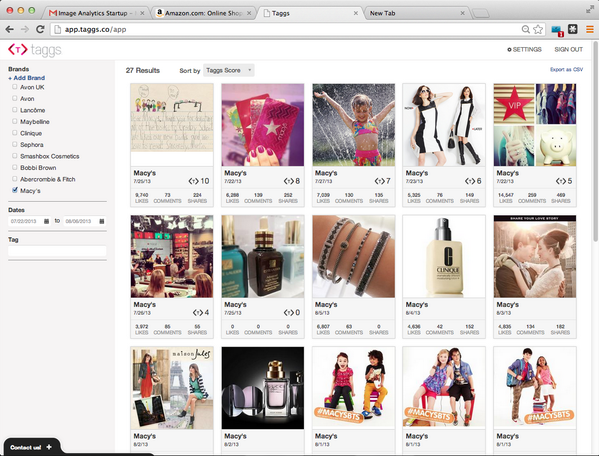Click the + Add Brand link
Image resolution: width=599 pixels, height=456 pixels.
[26, 78]
